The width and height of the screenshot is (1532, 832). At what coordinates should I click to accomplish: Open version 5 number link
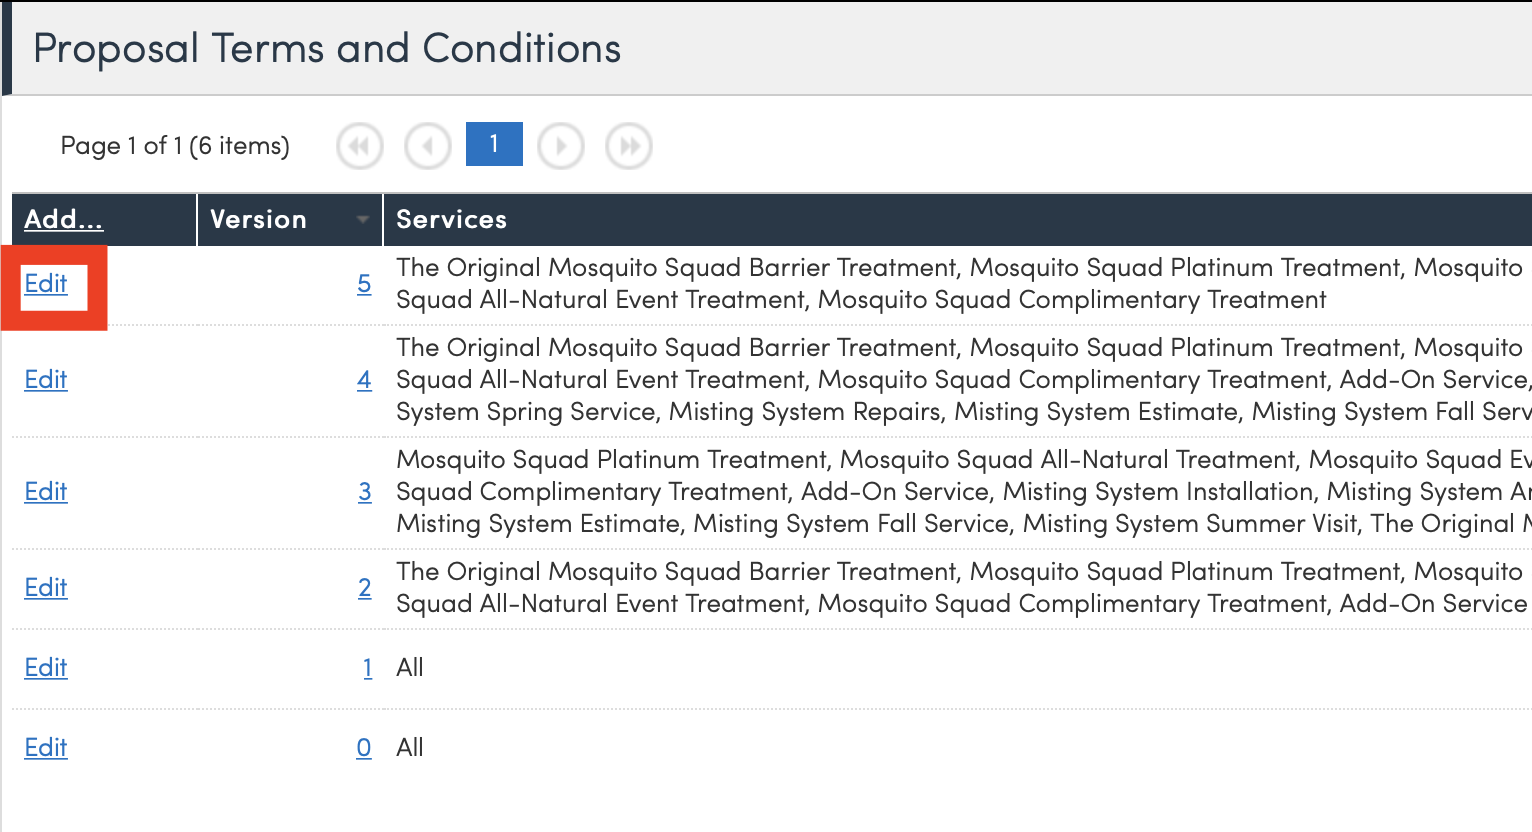click(x=364, y=284)
